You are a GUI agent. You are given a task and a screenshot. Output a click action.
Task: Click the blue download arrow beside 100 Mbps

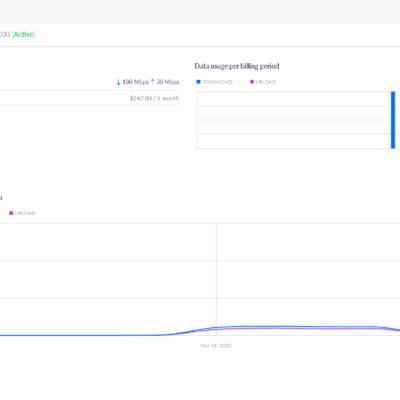pyautogui.click(x=118, y=82)
